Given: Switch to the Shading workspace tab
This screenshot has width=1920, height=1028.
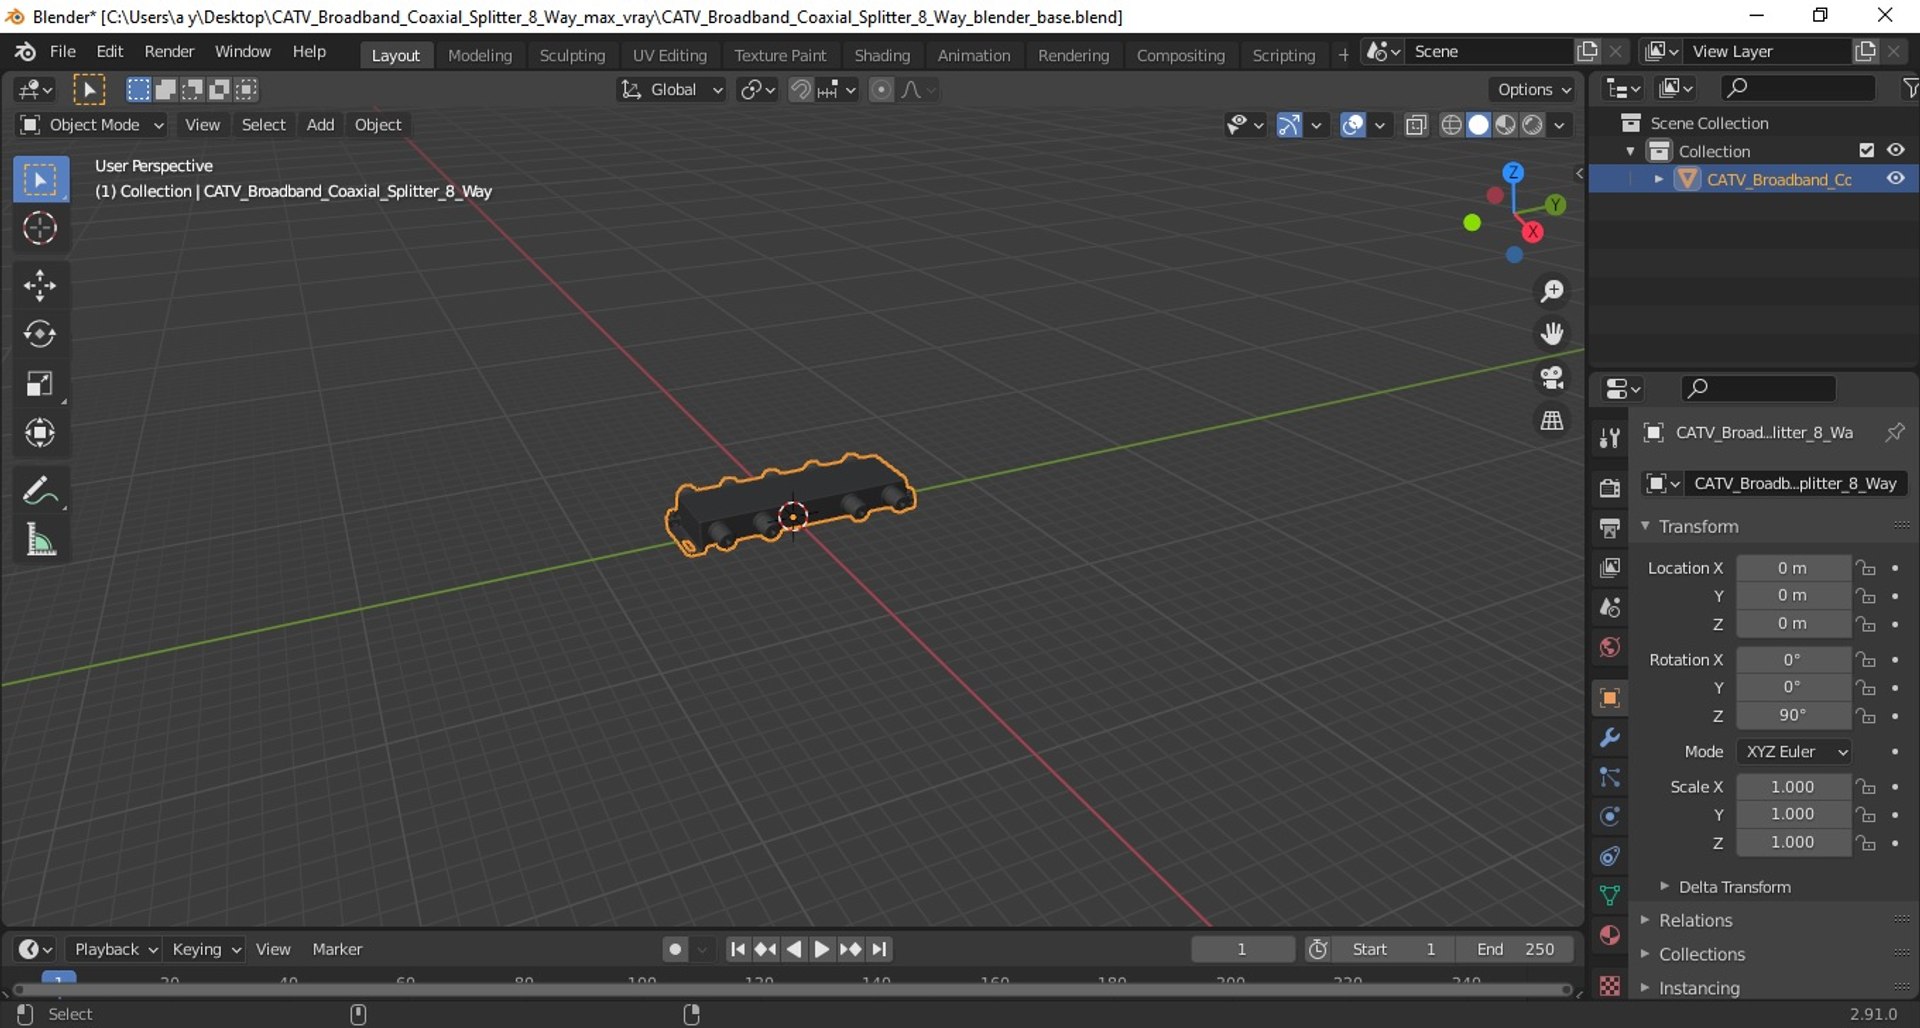Looking at the screenshot, I should tap(882, 55).
